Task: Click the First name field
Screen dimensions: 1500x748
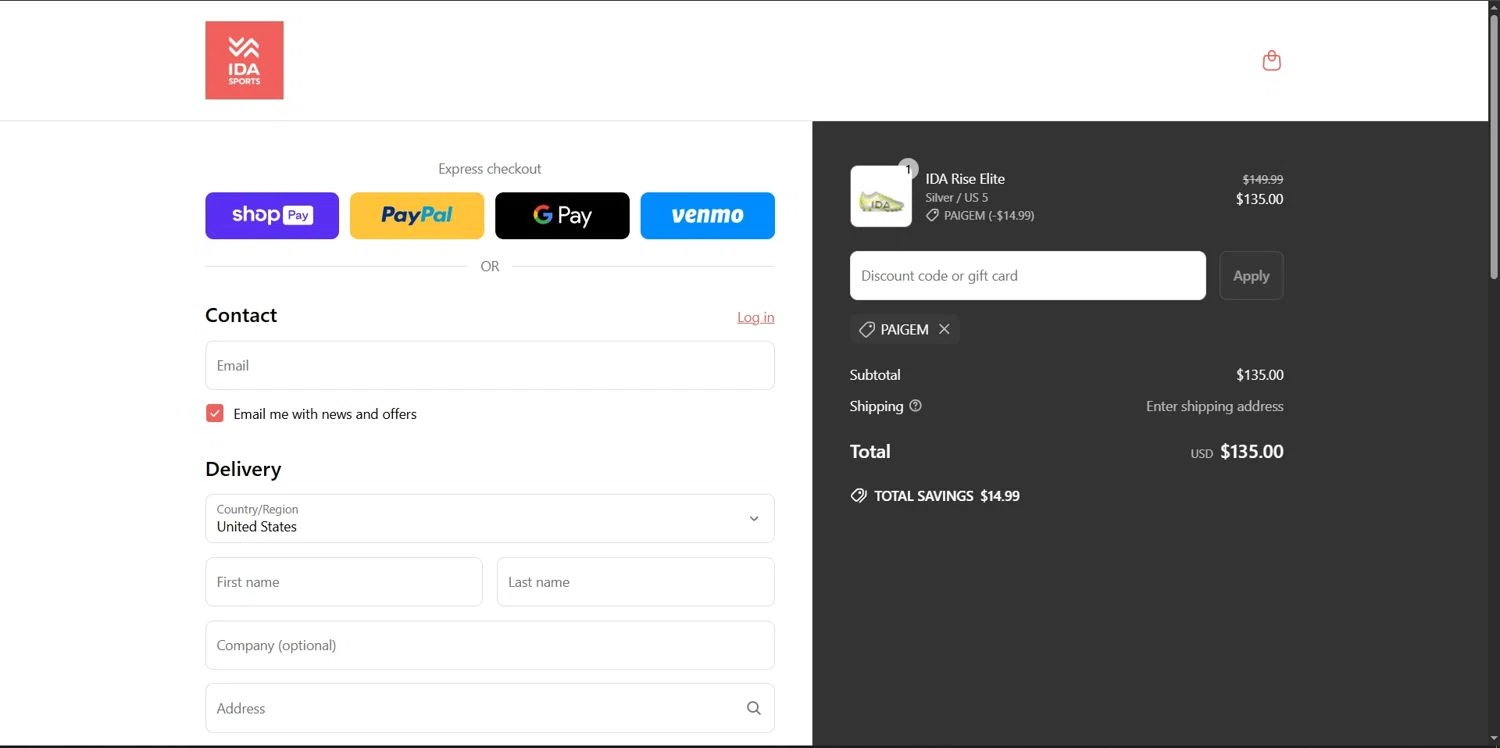Action: [x=344, y=582]
